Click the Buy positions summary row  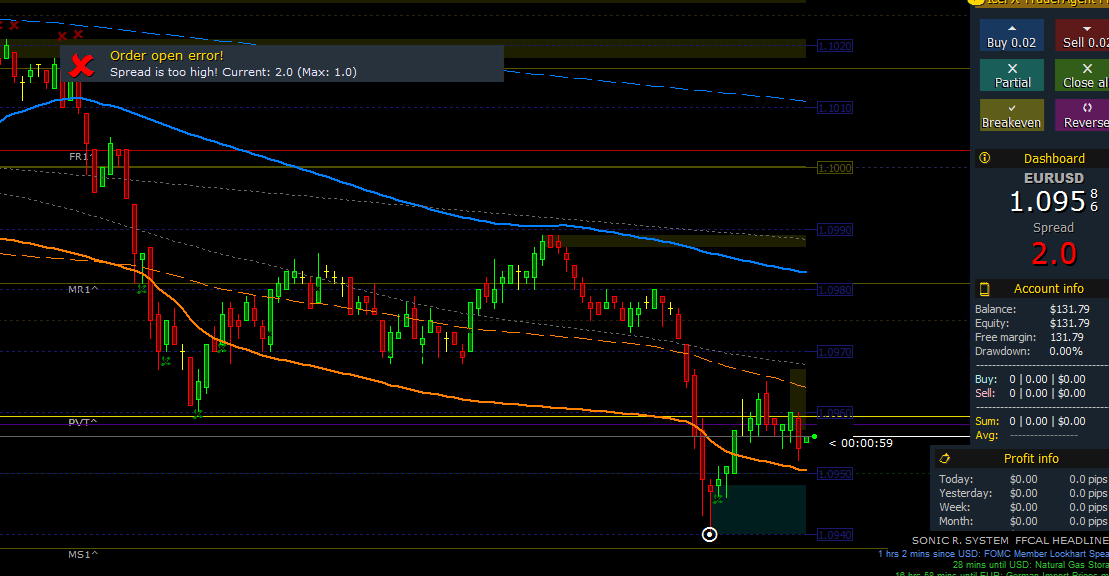click(1030, 379)
